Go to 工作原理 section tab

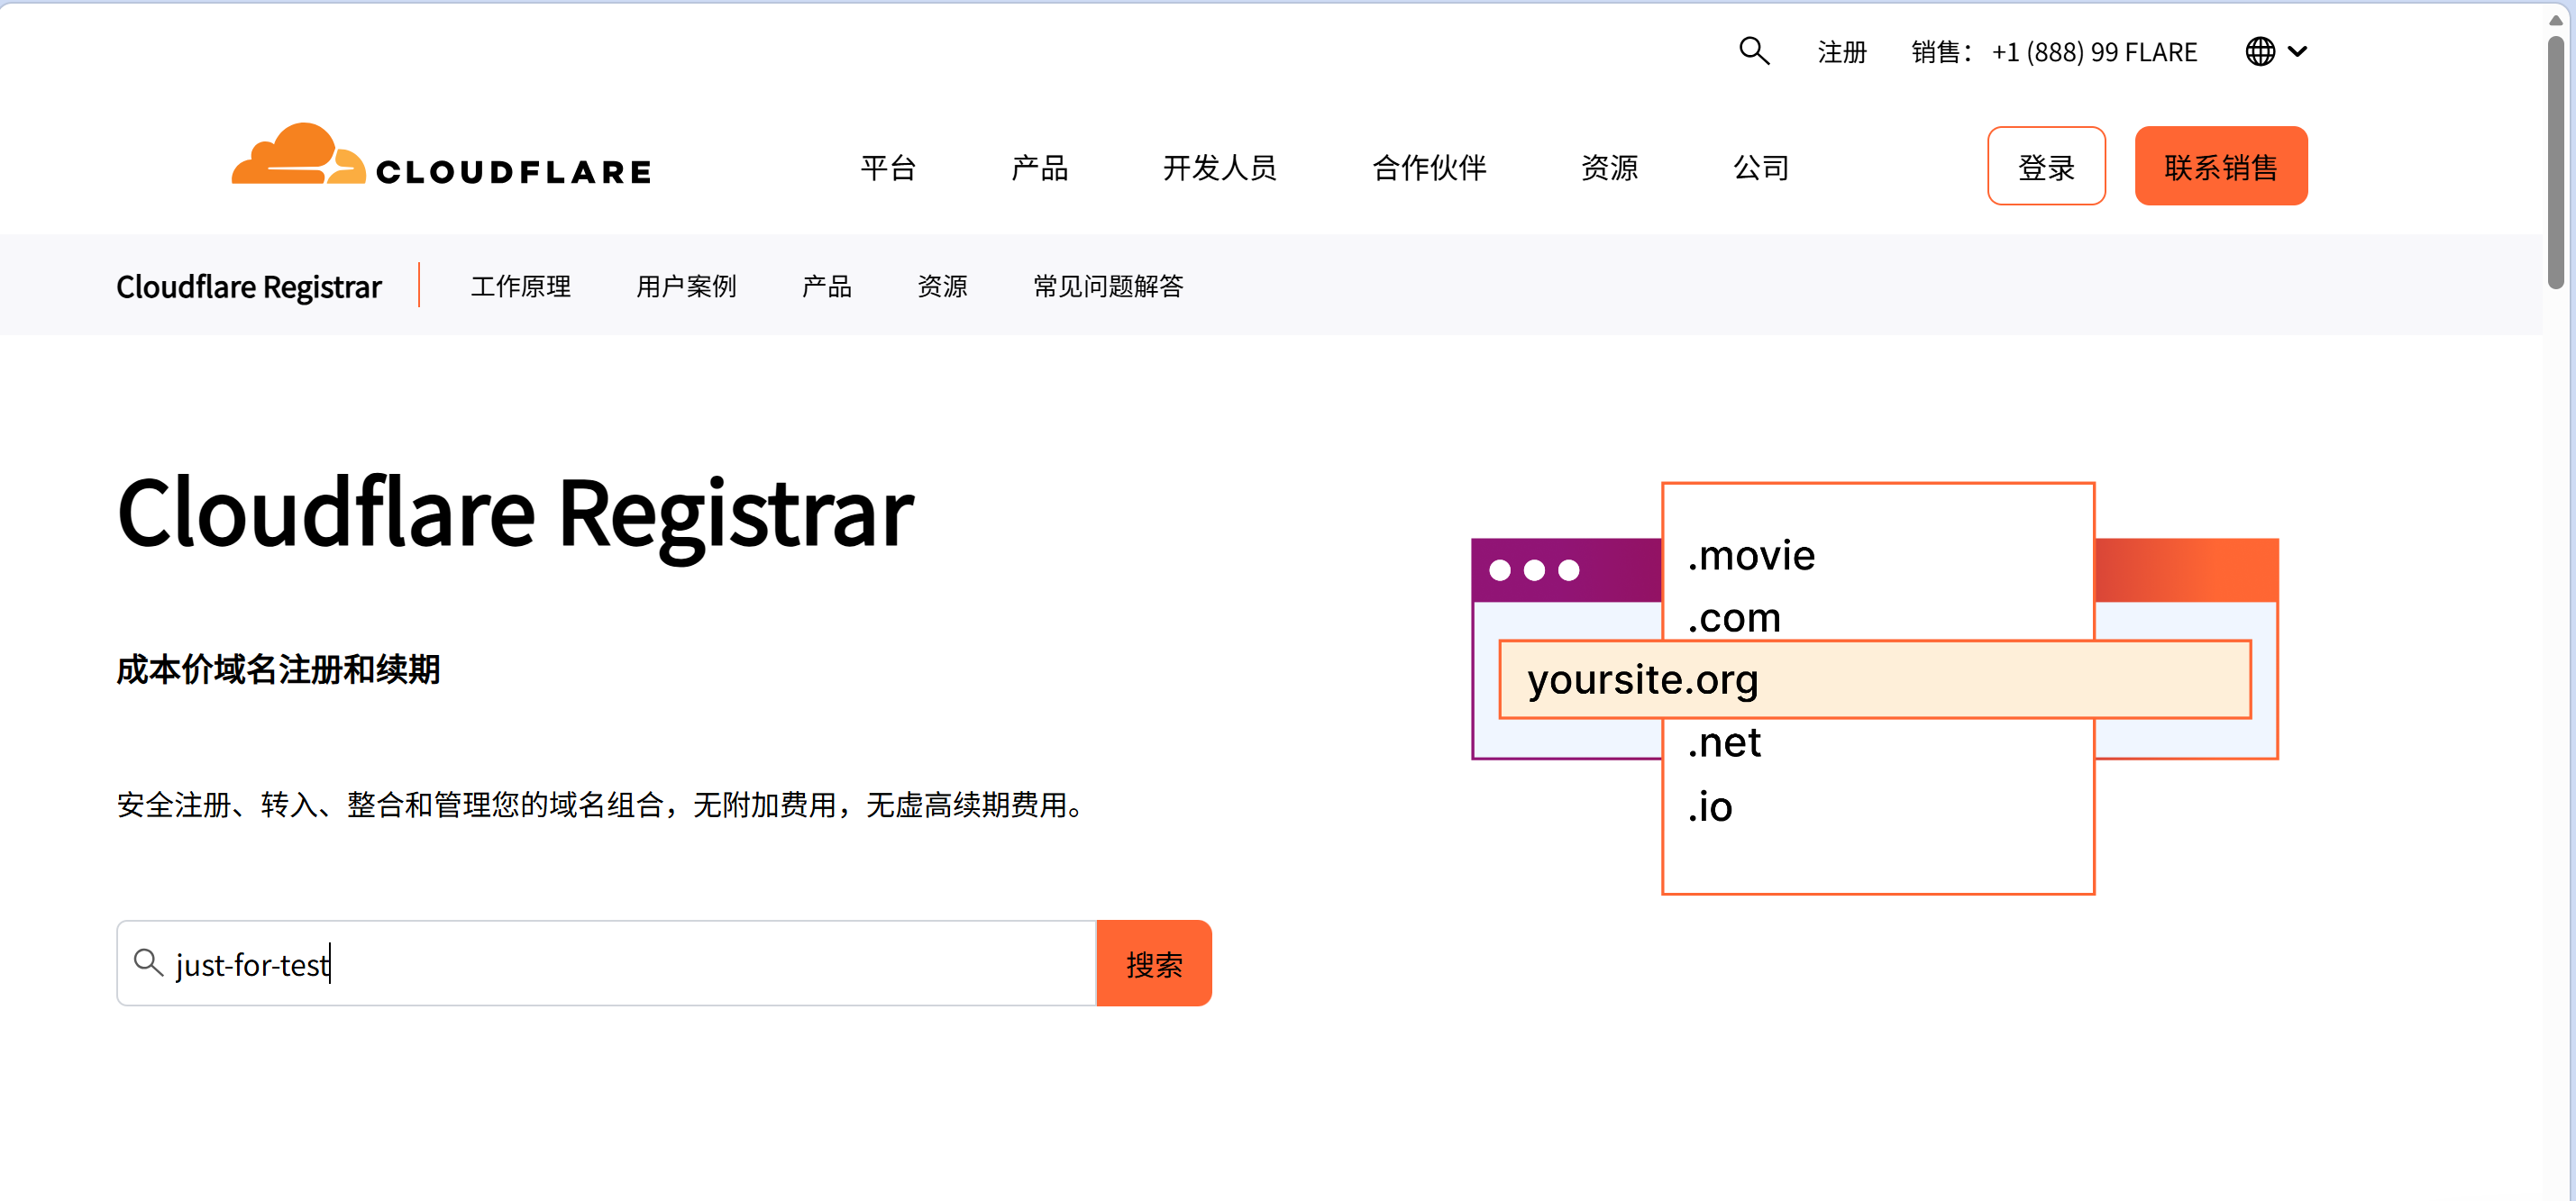pyautogui.click(x=520, y=286)
